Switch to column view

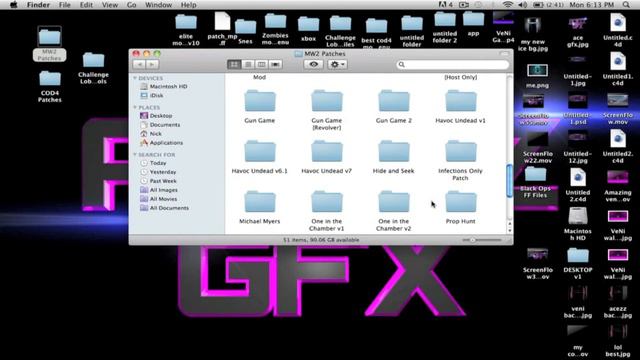coord(262,64)
